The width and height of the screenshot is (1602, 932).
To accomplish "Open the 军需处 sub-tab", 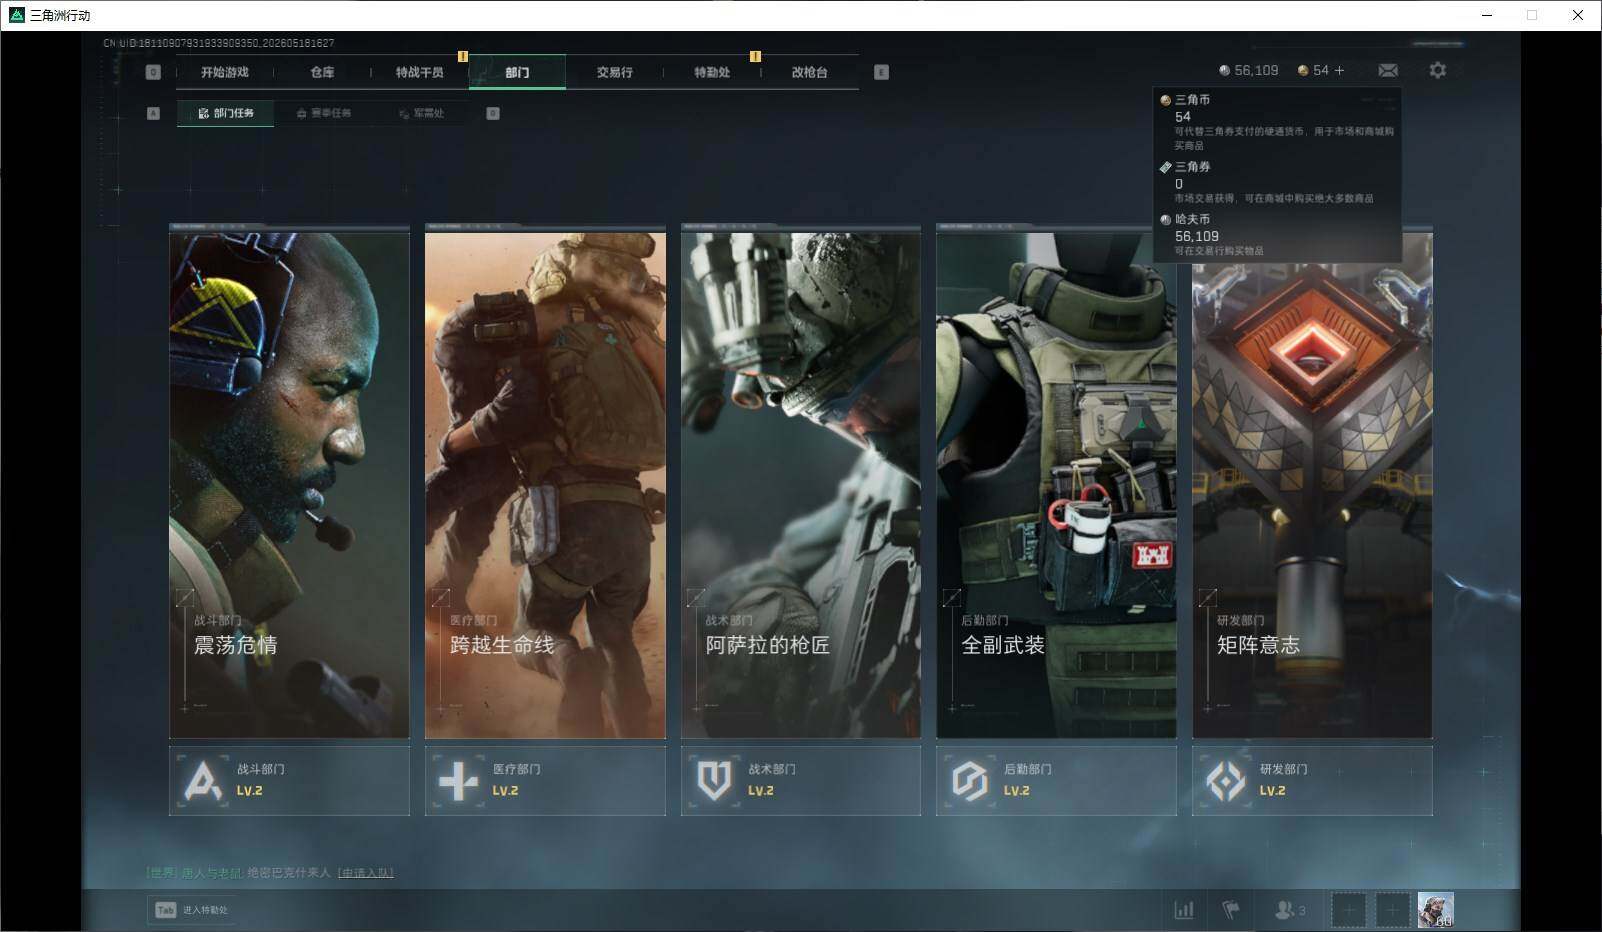I will pyautogui.click(x=421, y=113).
